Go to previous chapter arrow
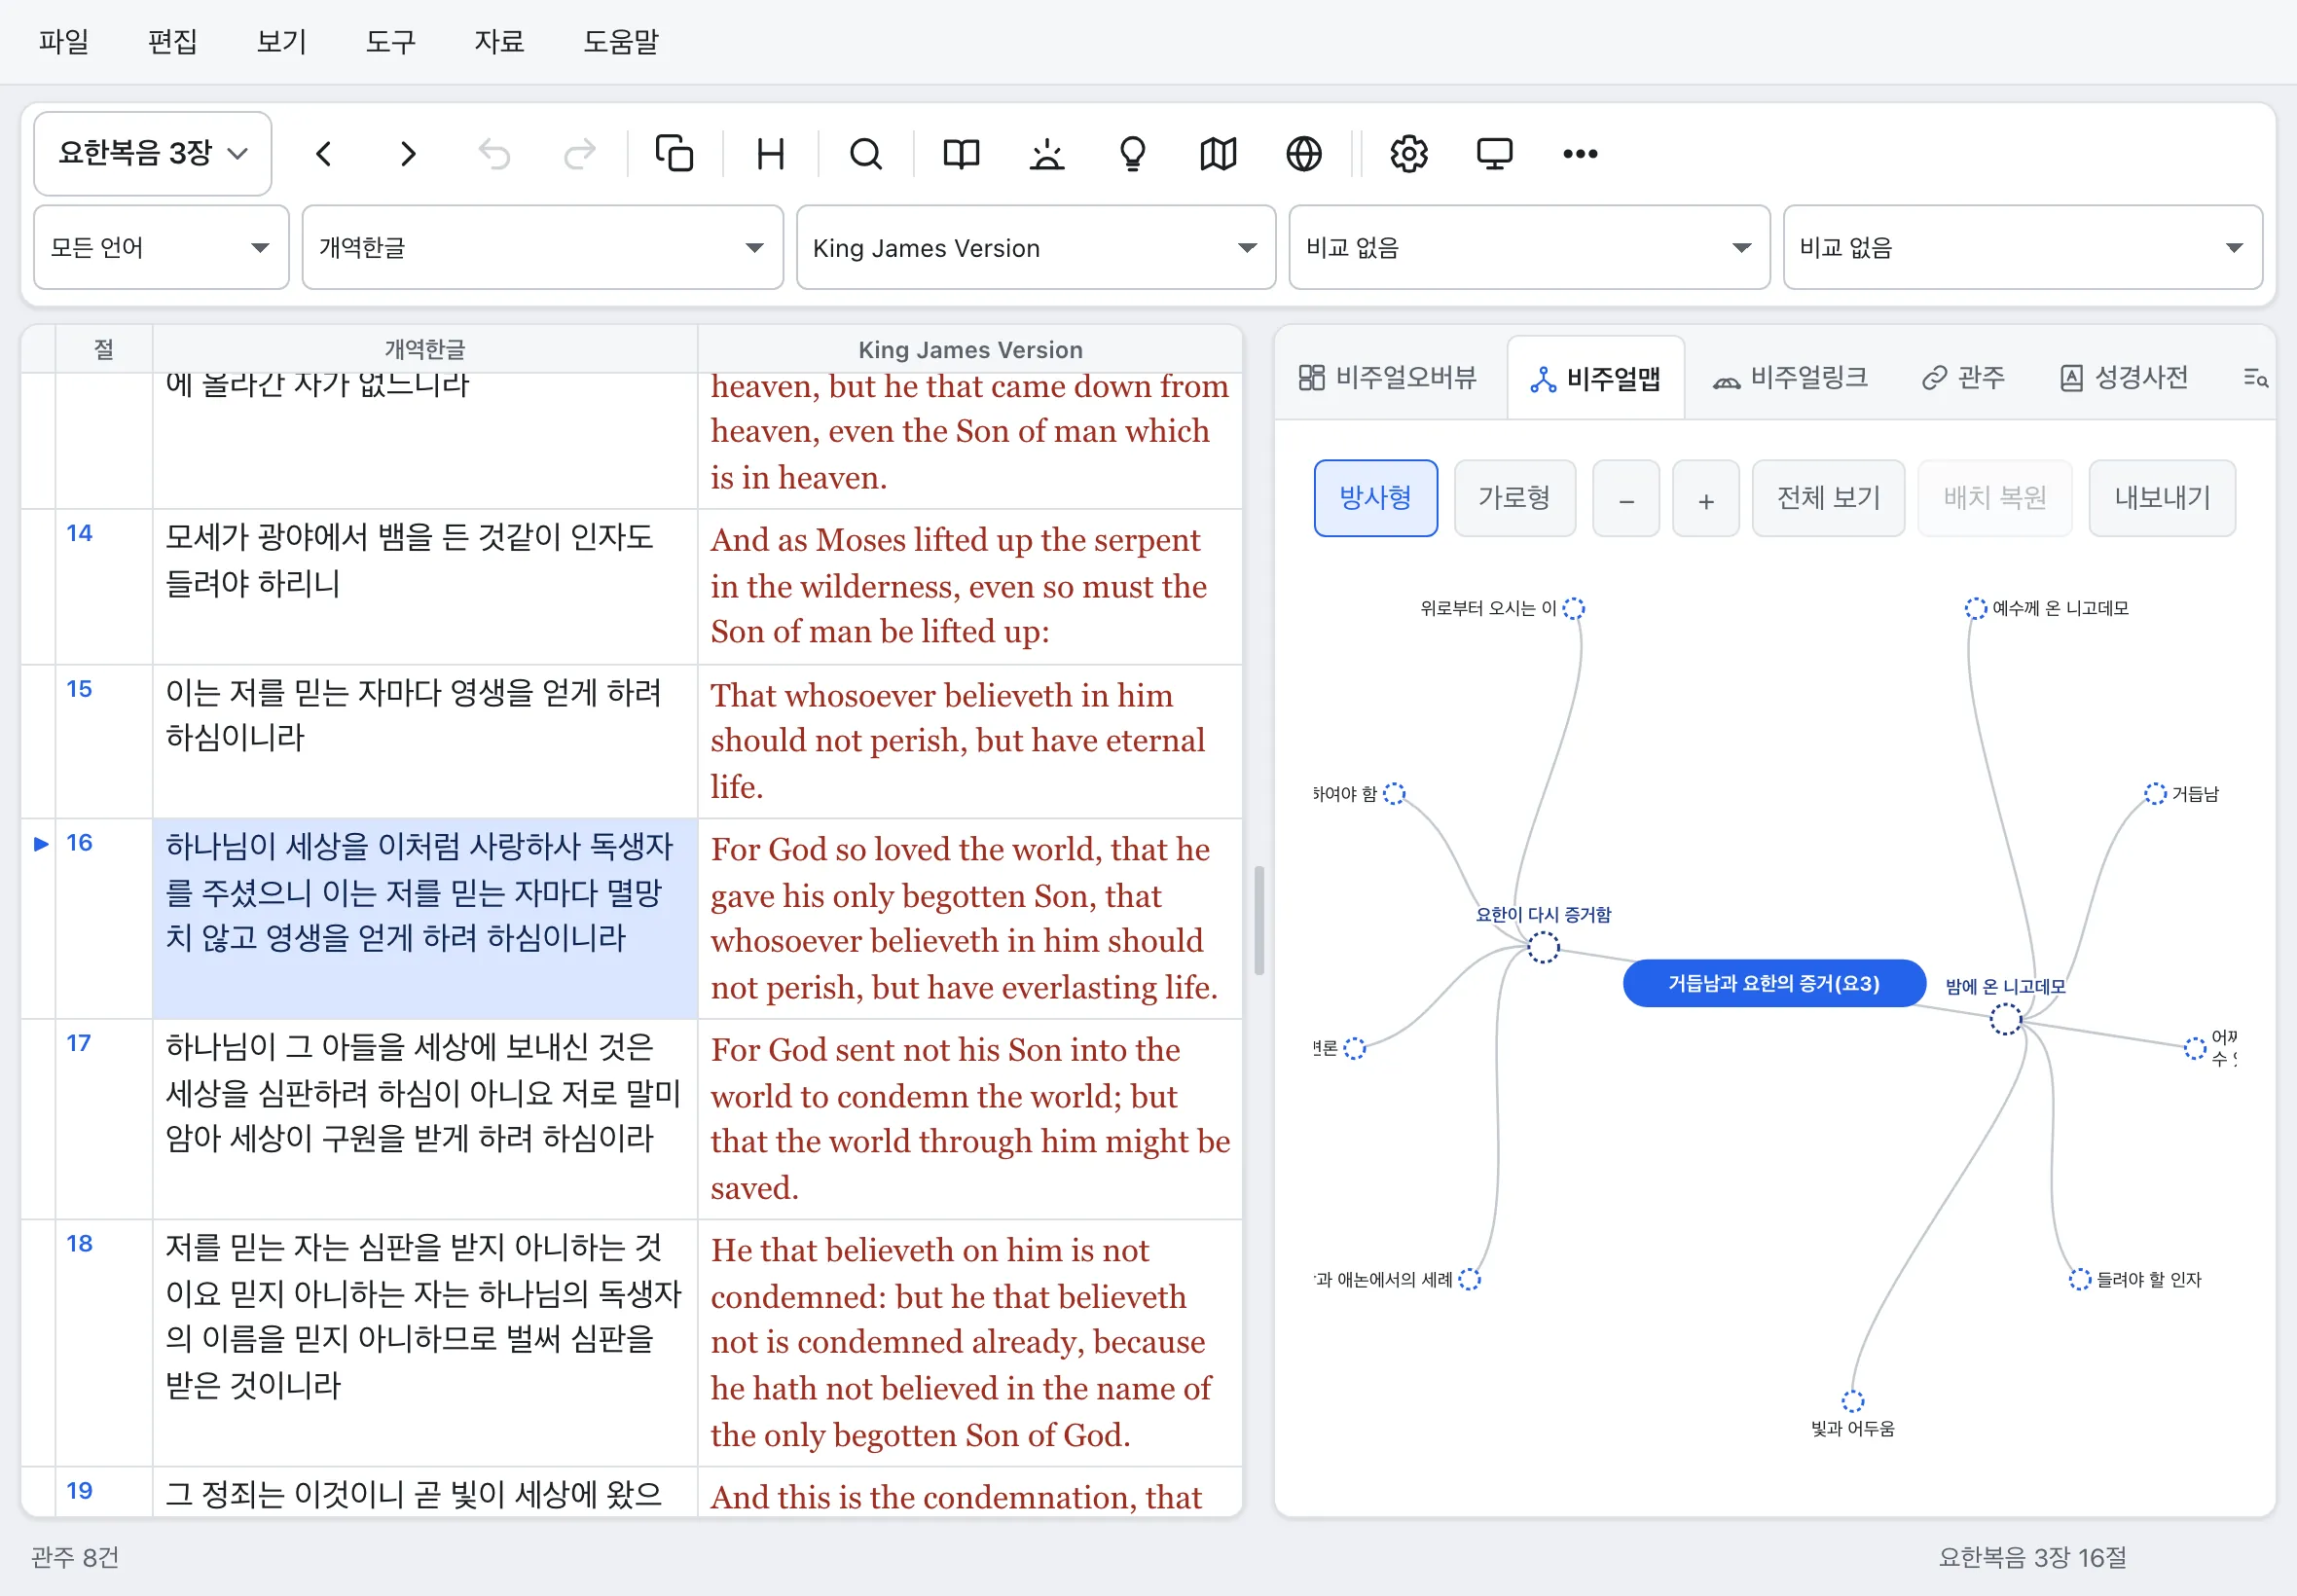Viewport: 2297px width, 1596px height. (323, 154)
